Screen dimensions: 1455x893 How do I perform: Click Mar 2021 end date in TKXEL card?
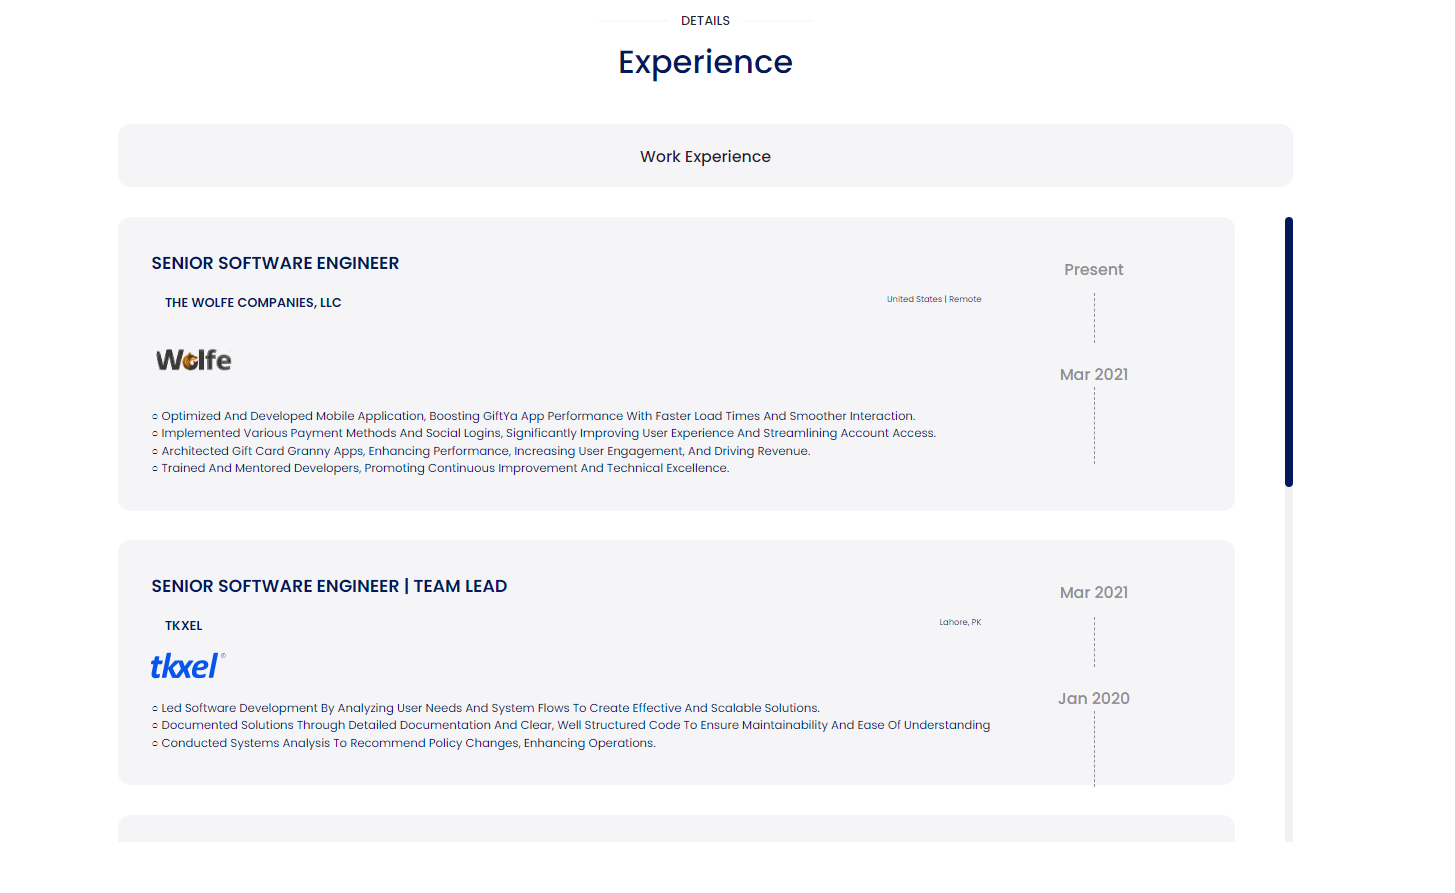1094,593
